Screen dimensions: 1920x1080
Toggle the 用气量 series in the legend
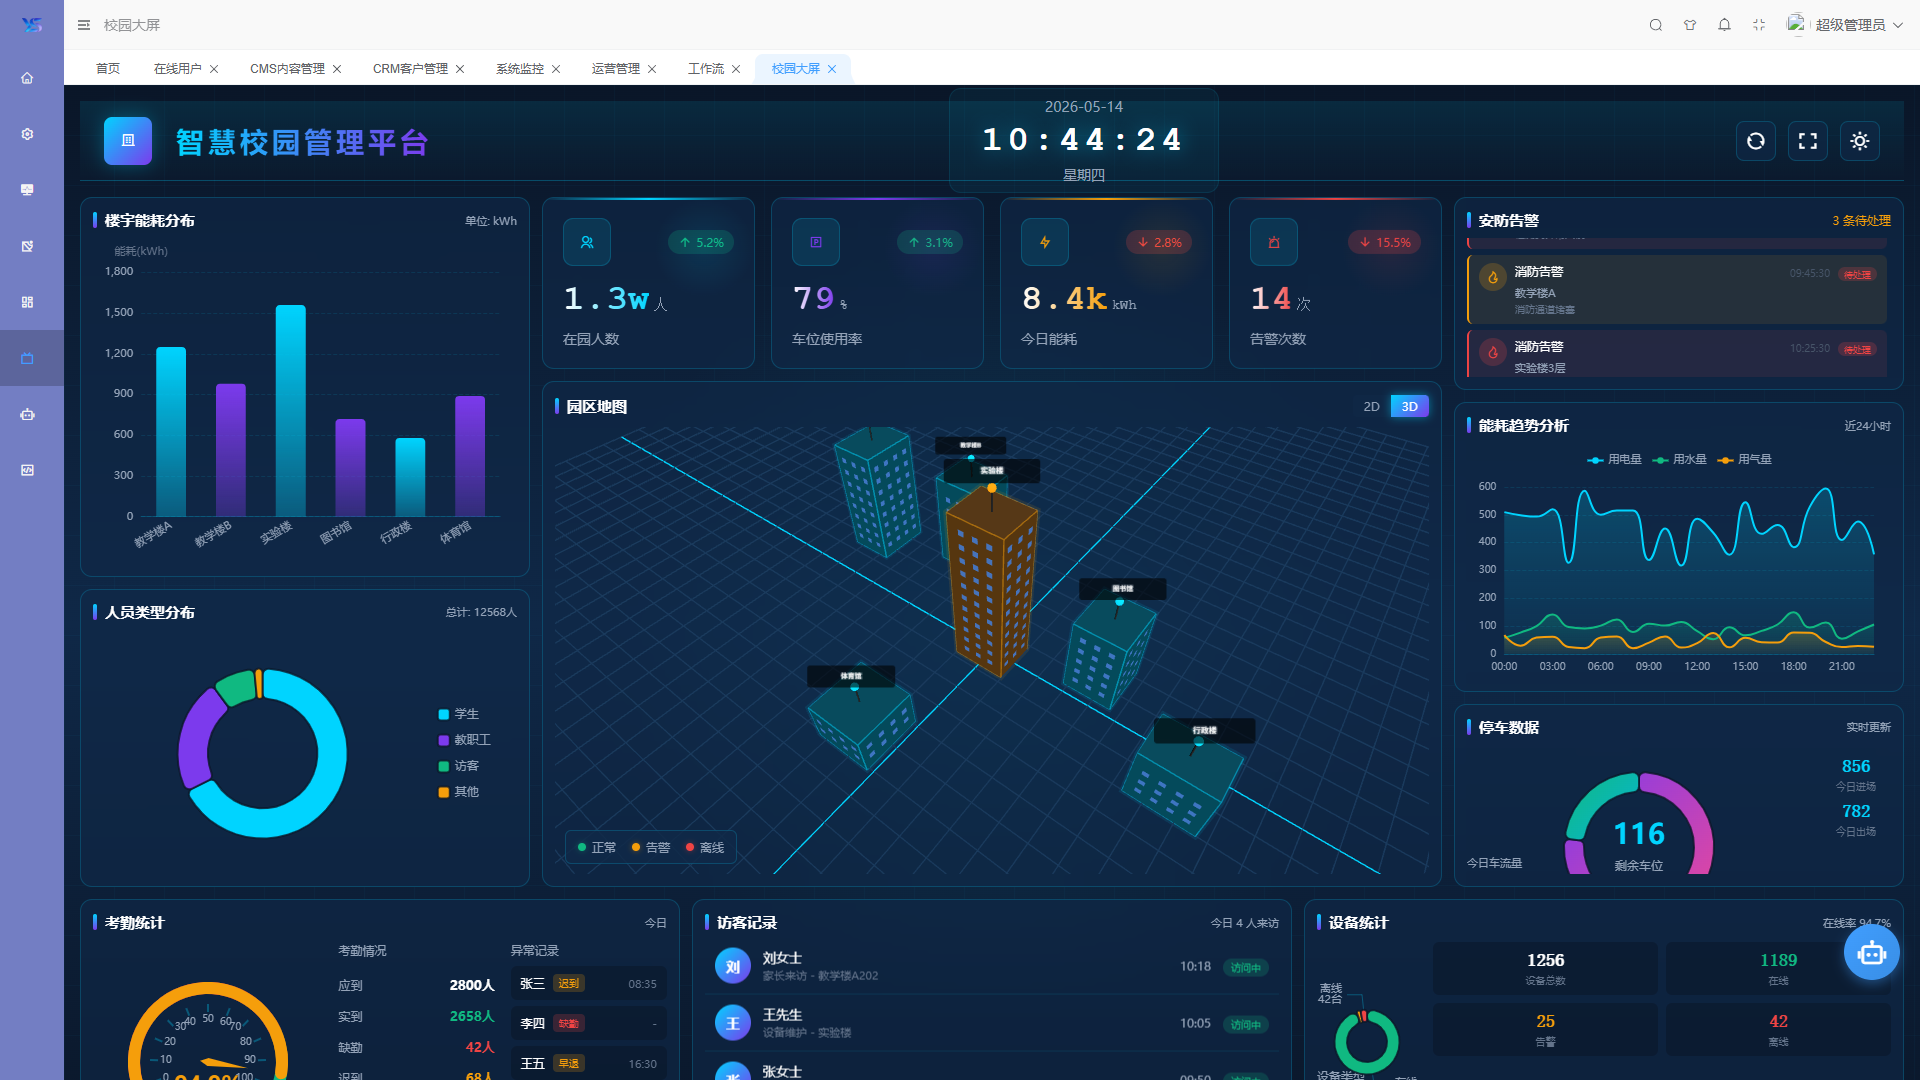coord(1744,460)
